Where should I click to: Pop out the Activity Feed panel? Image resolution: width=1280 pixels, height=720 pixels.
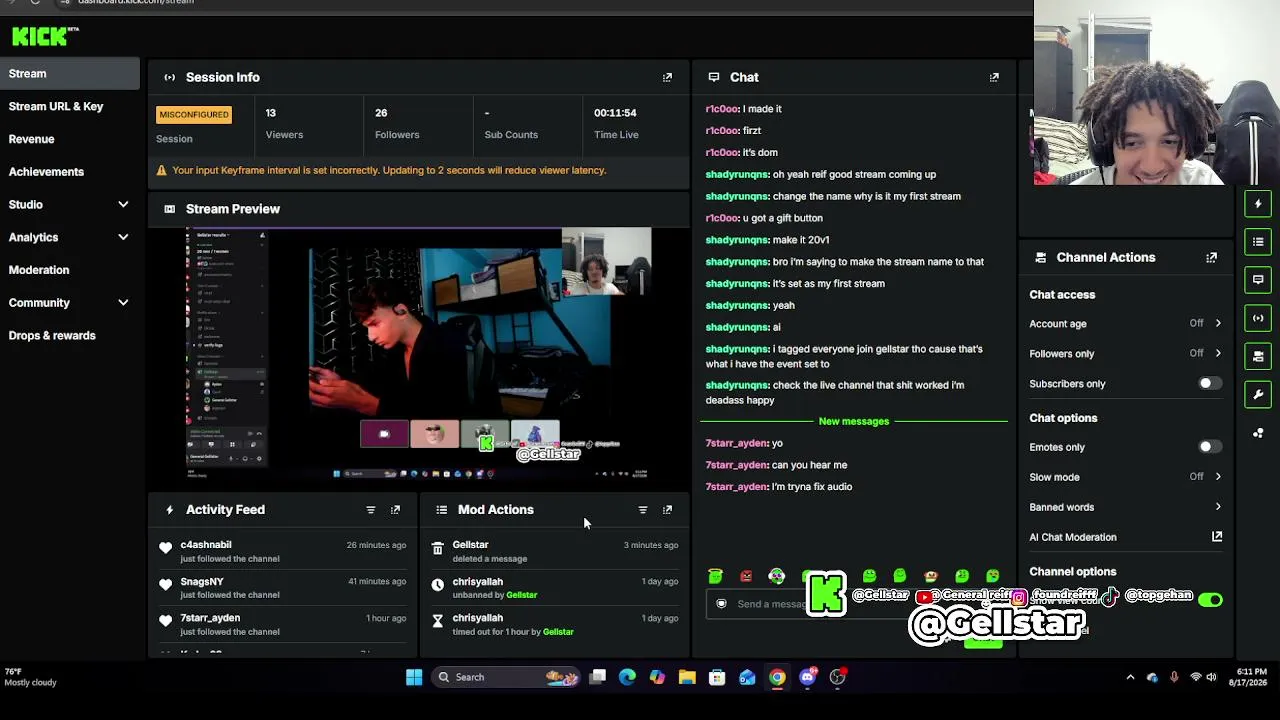[395, 510]
